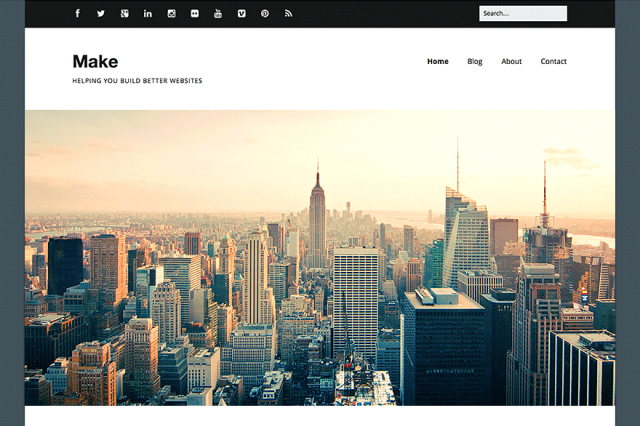This screenshot has width=640, height=426.
Task: Open the Google Plus social icon
Action: pyautogui.click(x=124, y=13)
